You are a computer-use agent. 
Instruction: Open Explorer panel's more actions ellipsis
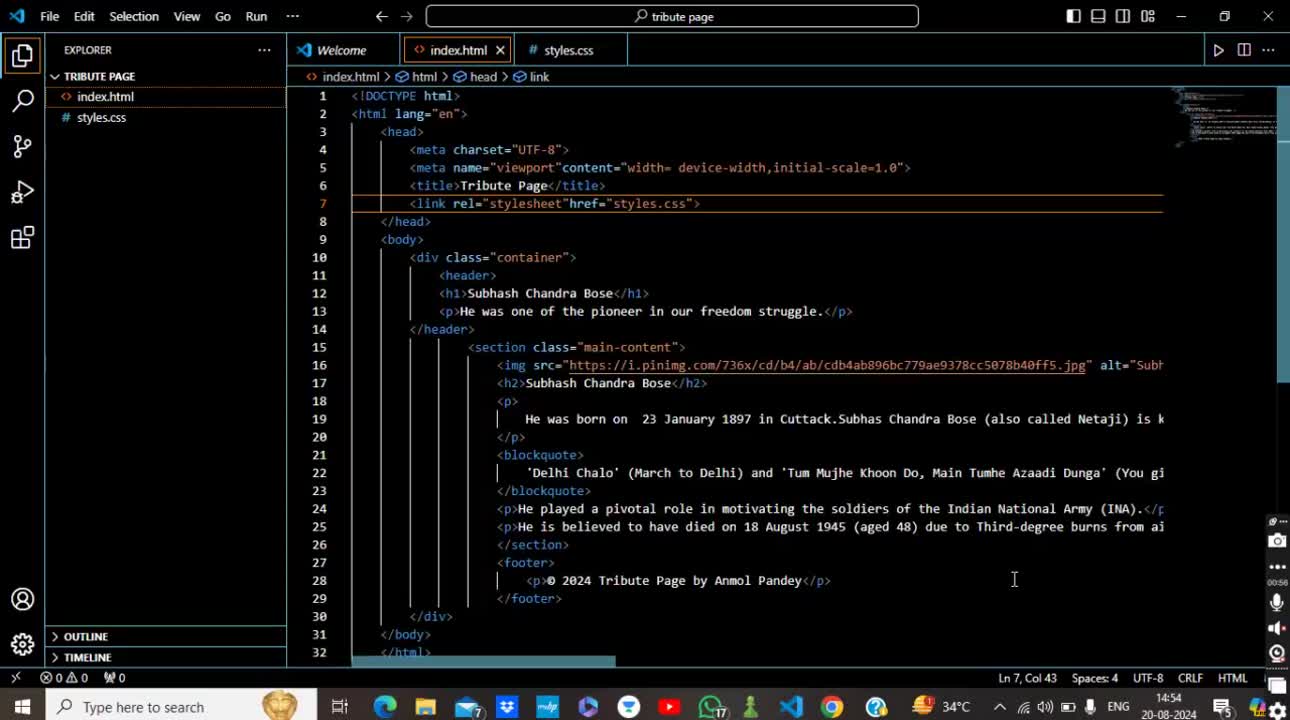coord(264,50)
